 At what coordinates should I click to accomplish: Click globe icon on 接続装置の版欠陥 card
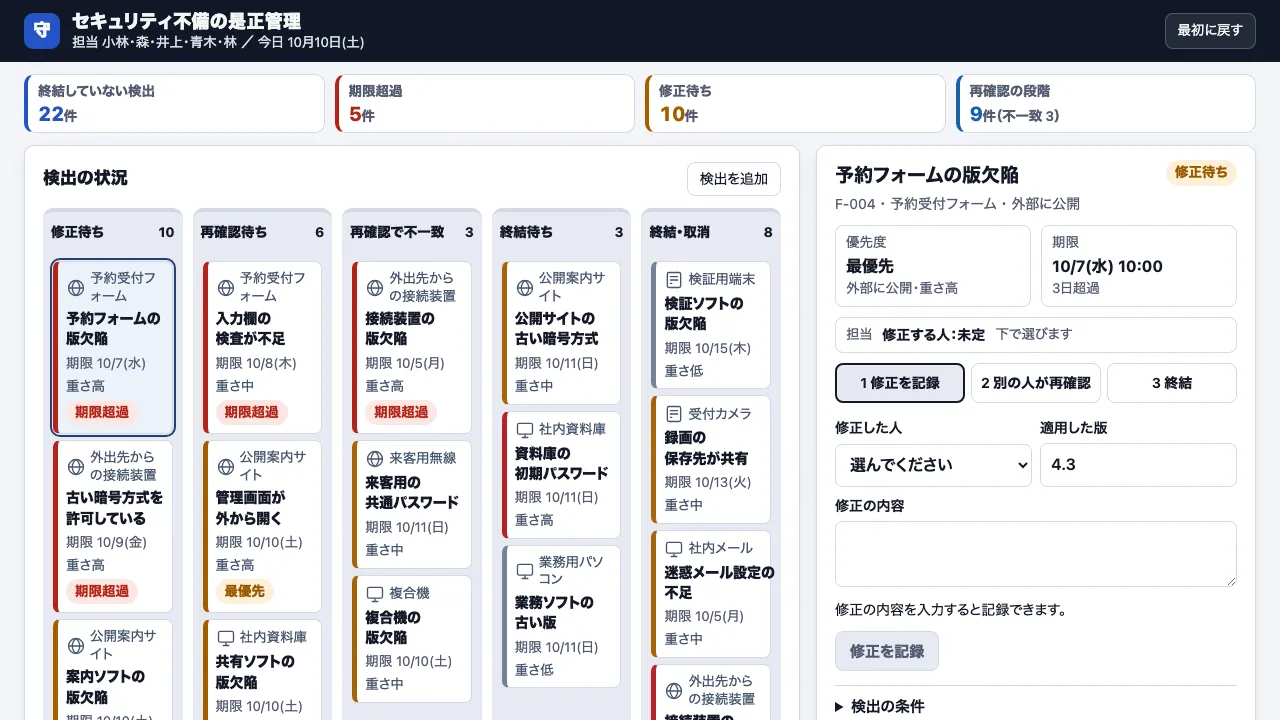tap(374, 288)
